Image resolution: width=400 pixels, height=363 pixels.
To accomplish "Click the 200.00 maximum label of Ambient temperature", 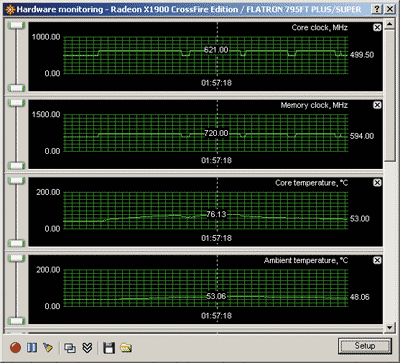I will [x=48, y=270].
